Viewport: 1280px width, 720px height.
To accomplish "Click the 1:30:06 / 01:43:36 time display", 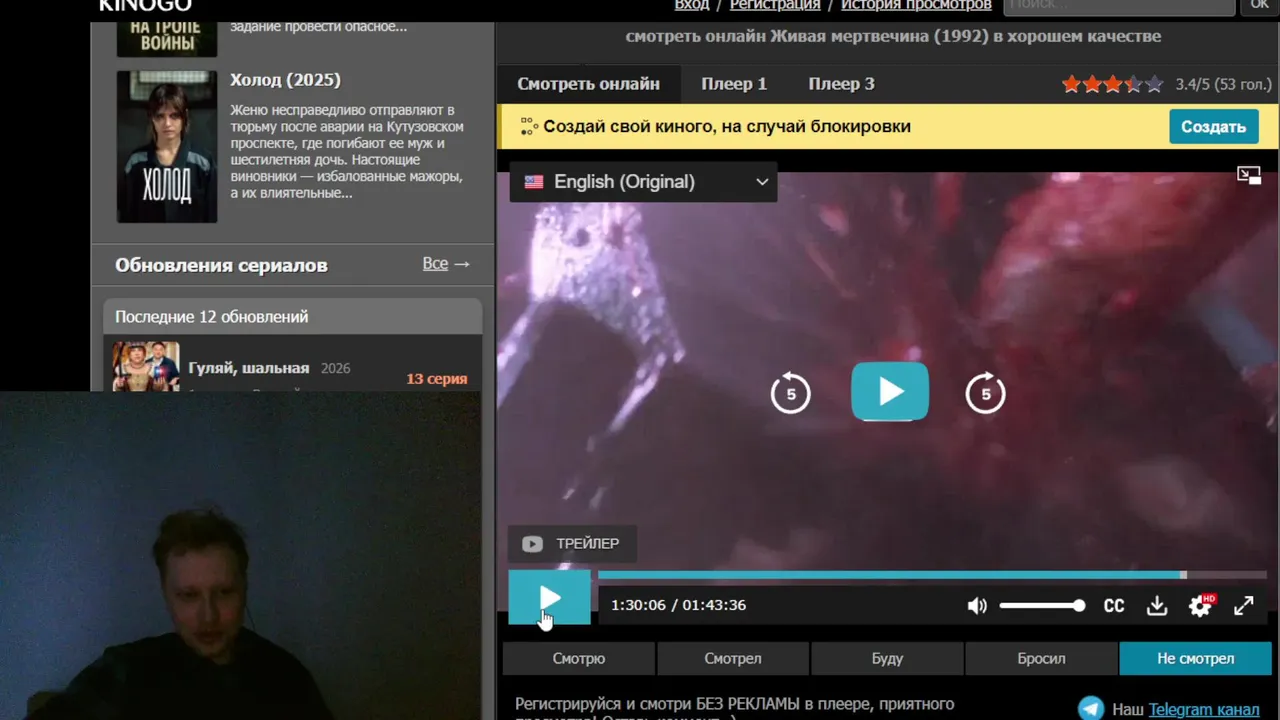I will tap(678, 606).
